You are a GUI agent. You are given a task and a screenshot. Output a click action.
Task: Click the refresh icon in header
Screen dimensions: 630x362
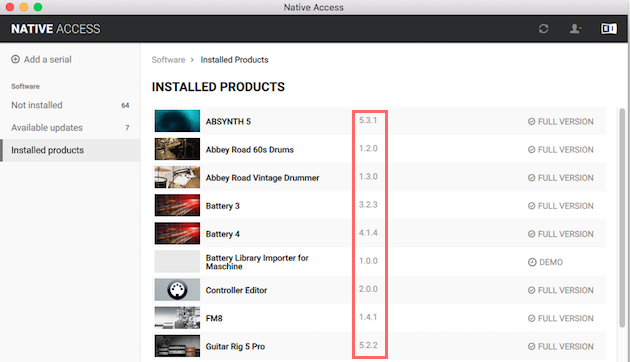click(543, 29)
